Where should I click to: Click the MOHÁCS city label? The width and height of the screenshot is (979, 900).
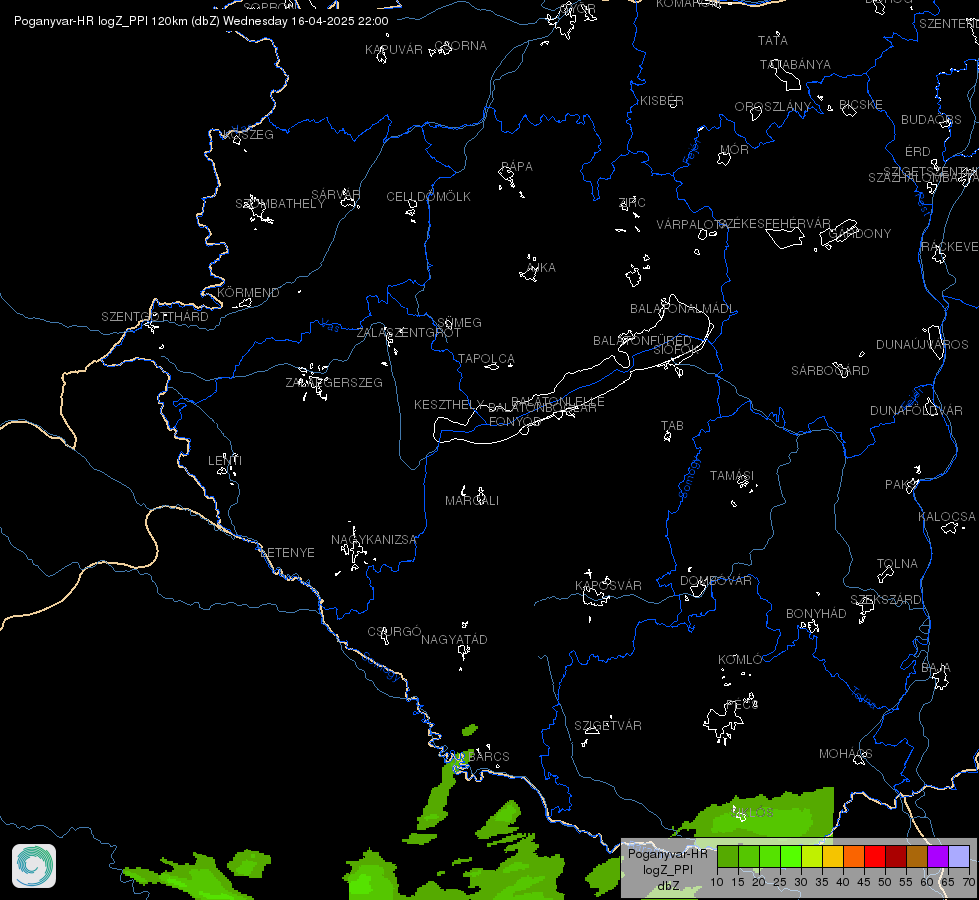(x=845, y=754)
